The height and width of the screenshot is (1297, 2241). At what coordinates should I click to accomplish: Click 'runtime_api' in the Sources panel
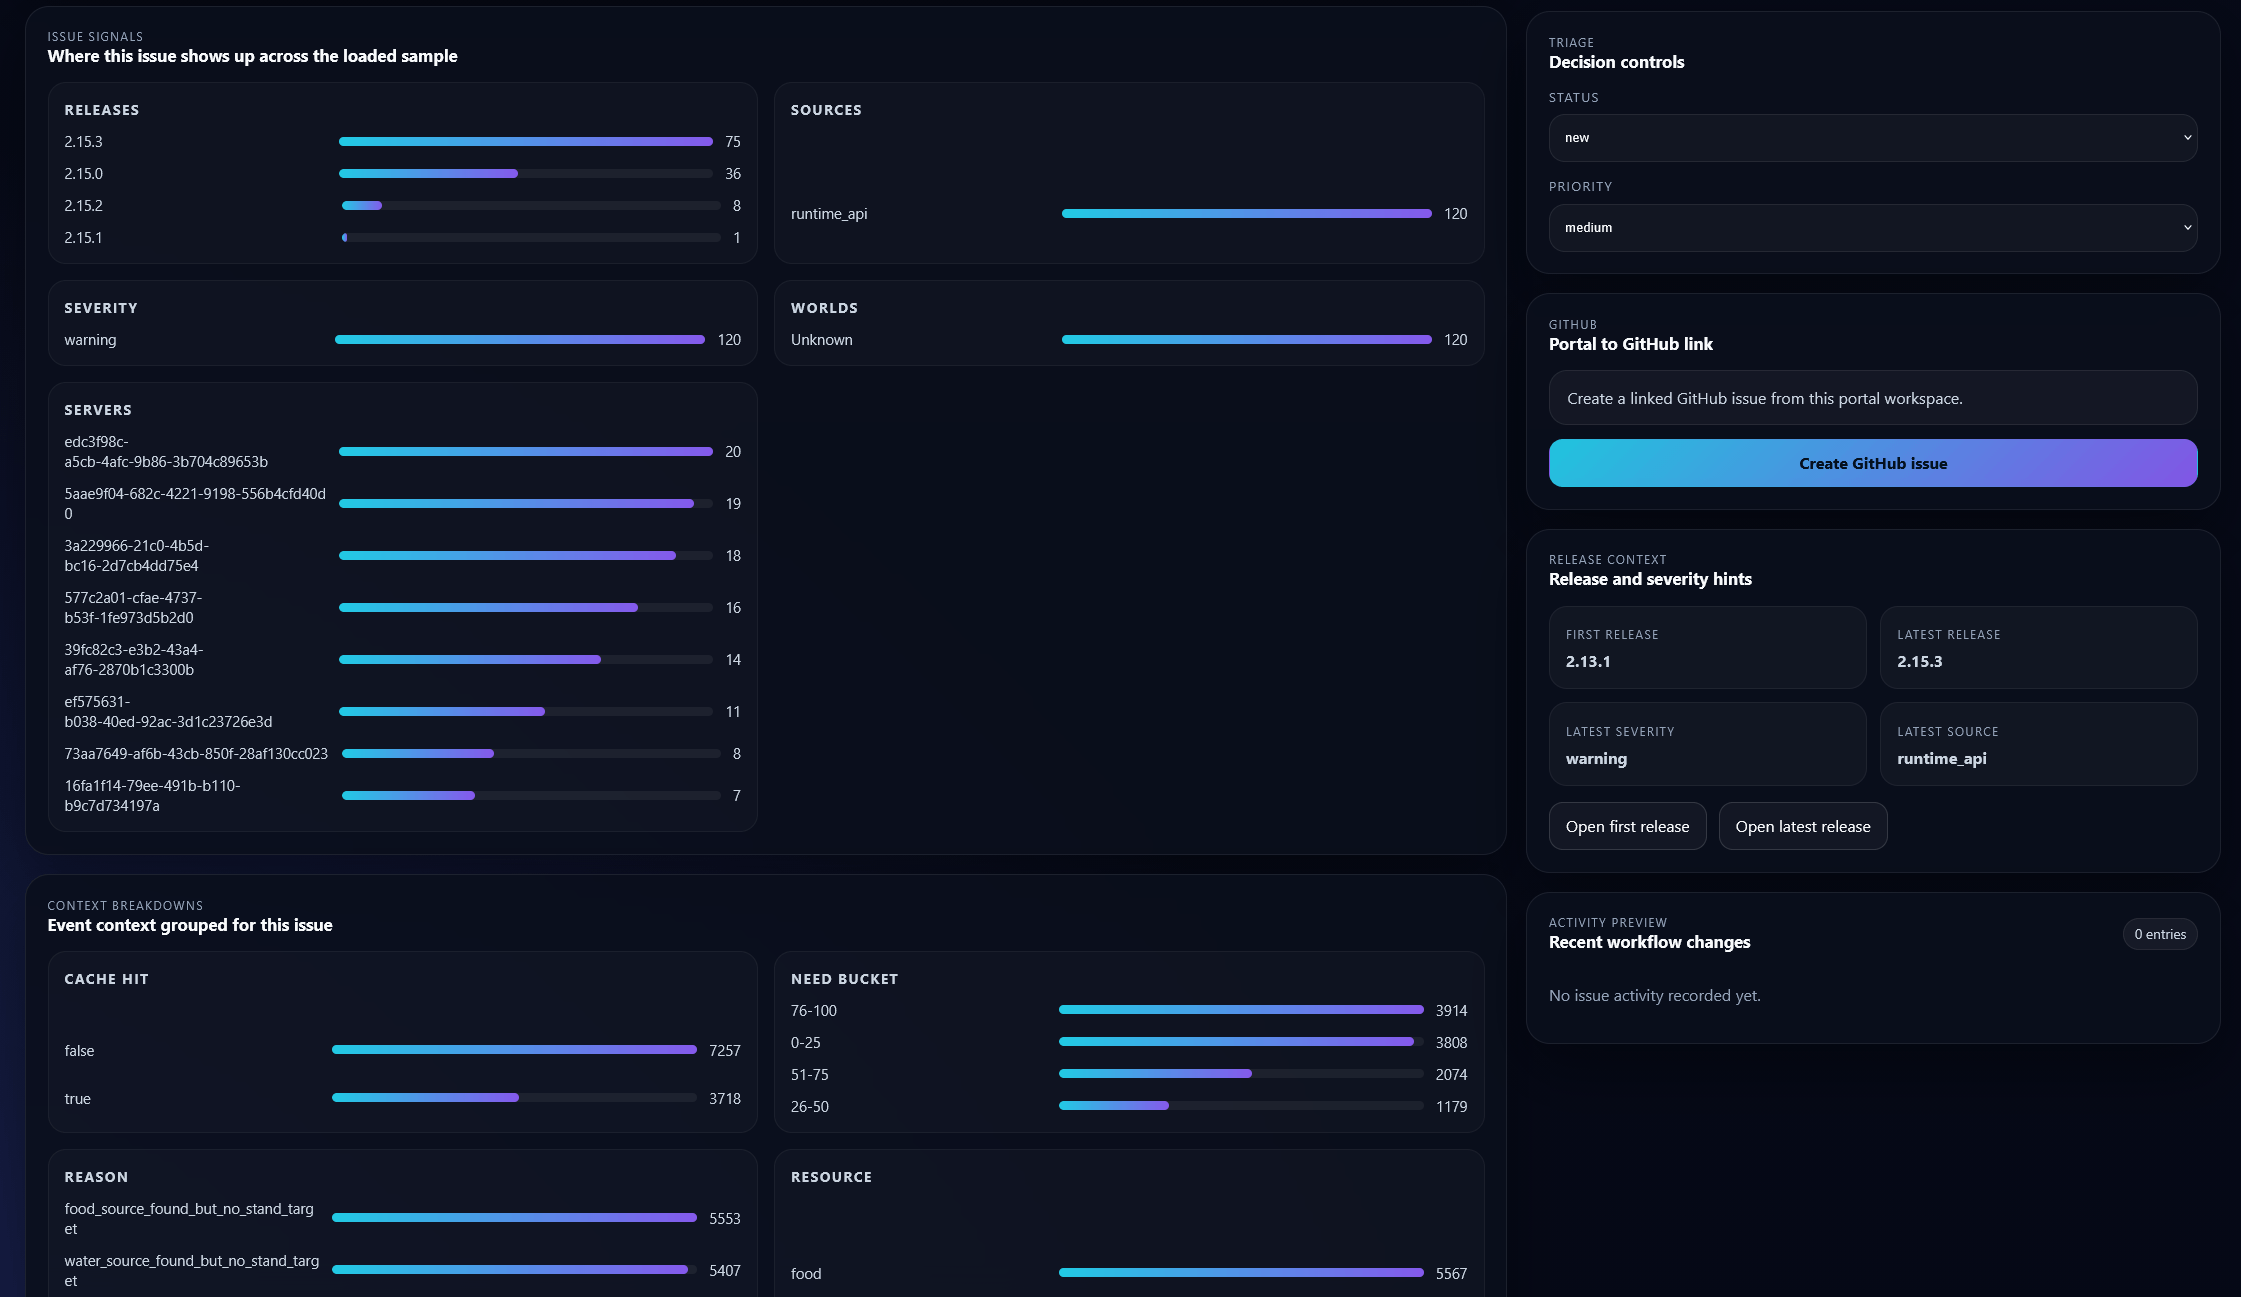[829, 214]
